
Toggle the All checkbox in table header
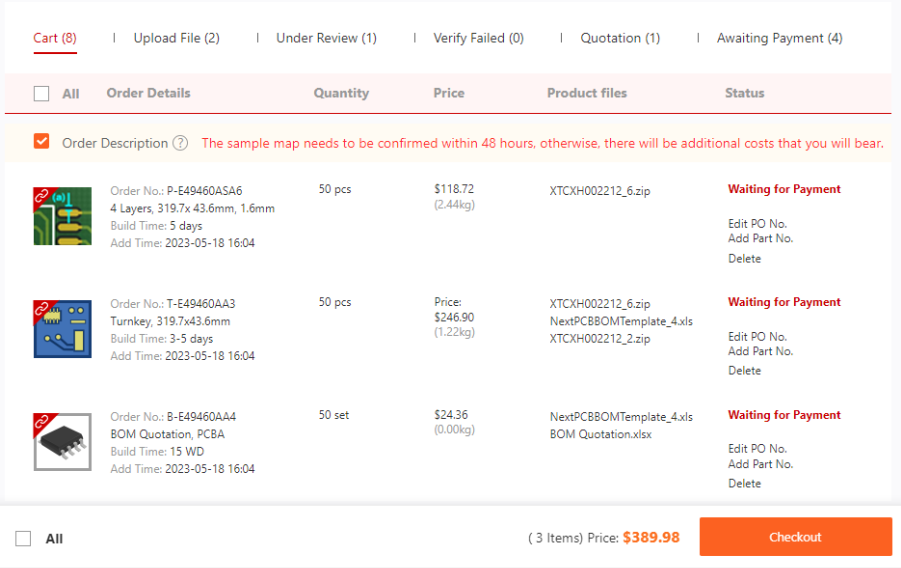coord(41,93)
